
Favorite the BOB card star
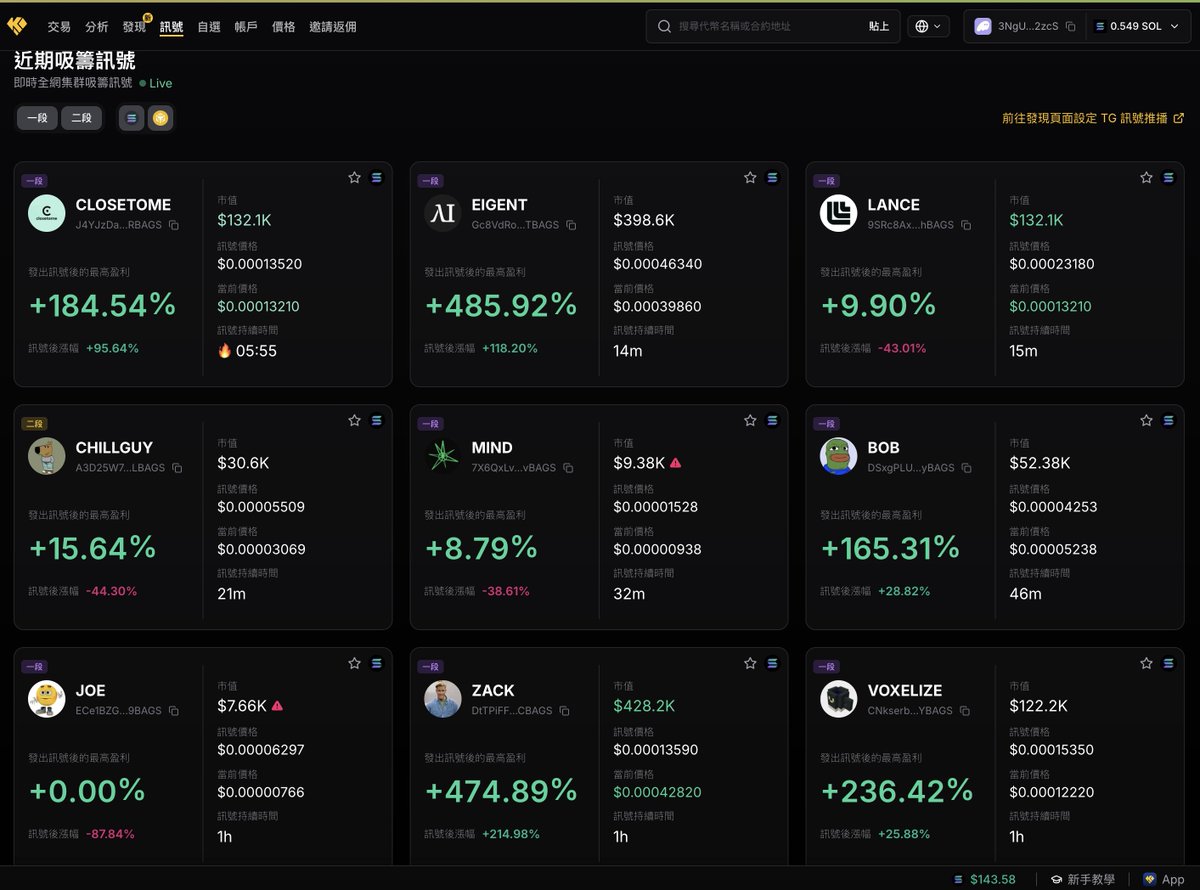[x=1146, y=421]
